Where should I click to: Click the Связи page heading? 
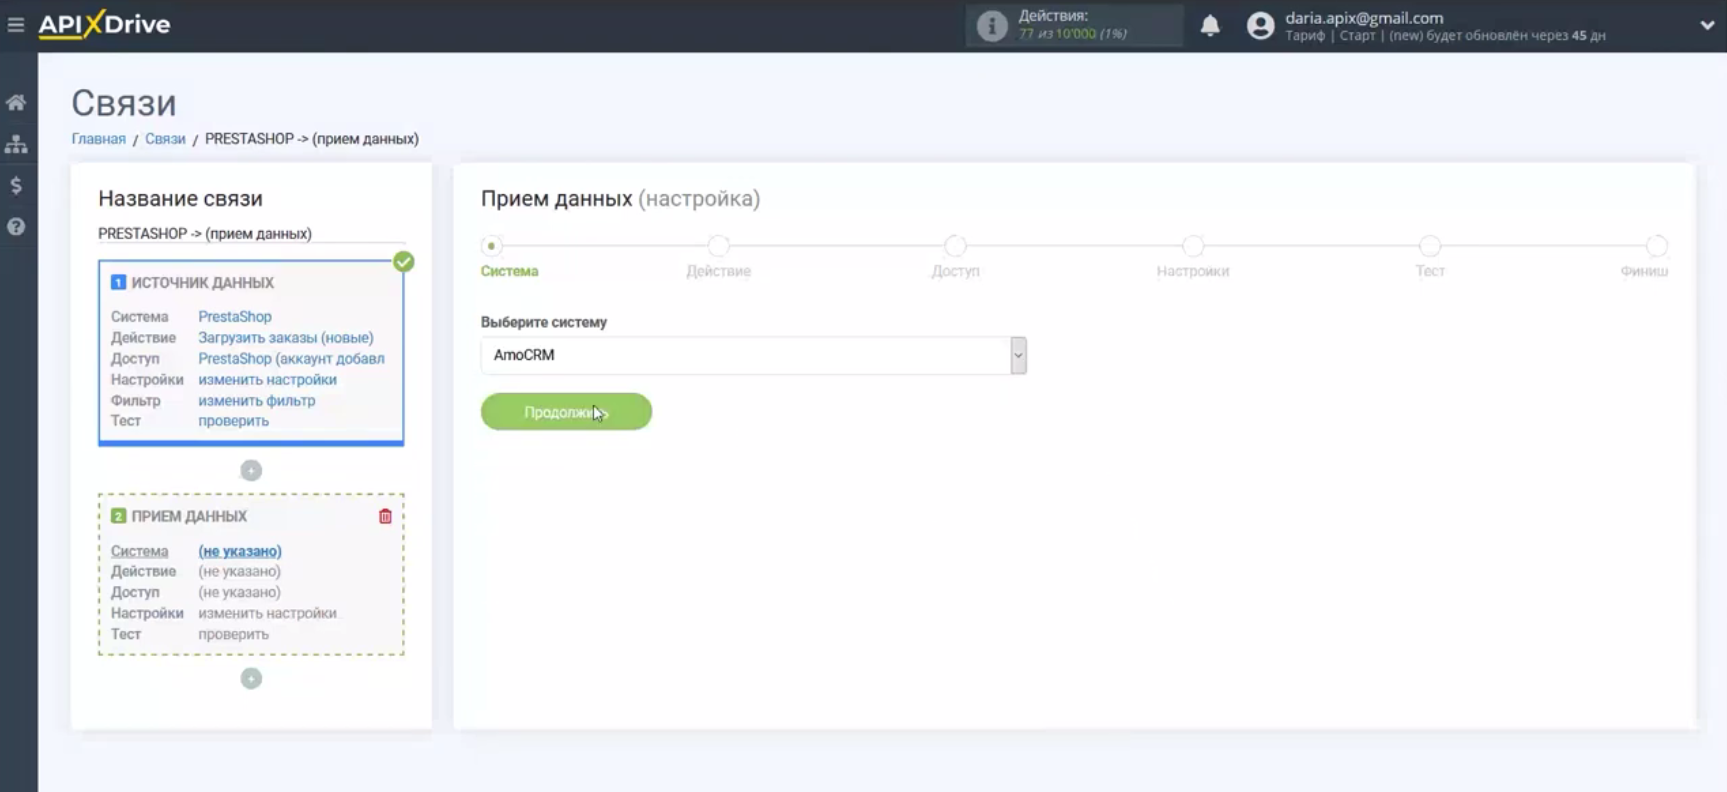(124, 103)
